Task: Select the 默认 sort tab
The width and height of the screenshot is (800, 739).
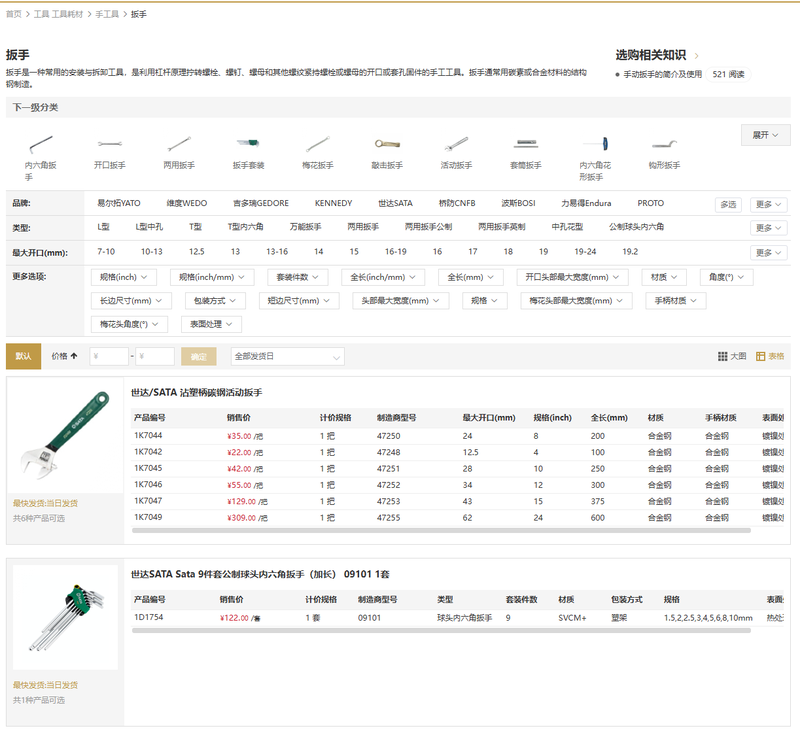Action: click(x=23, y=356)
